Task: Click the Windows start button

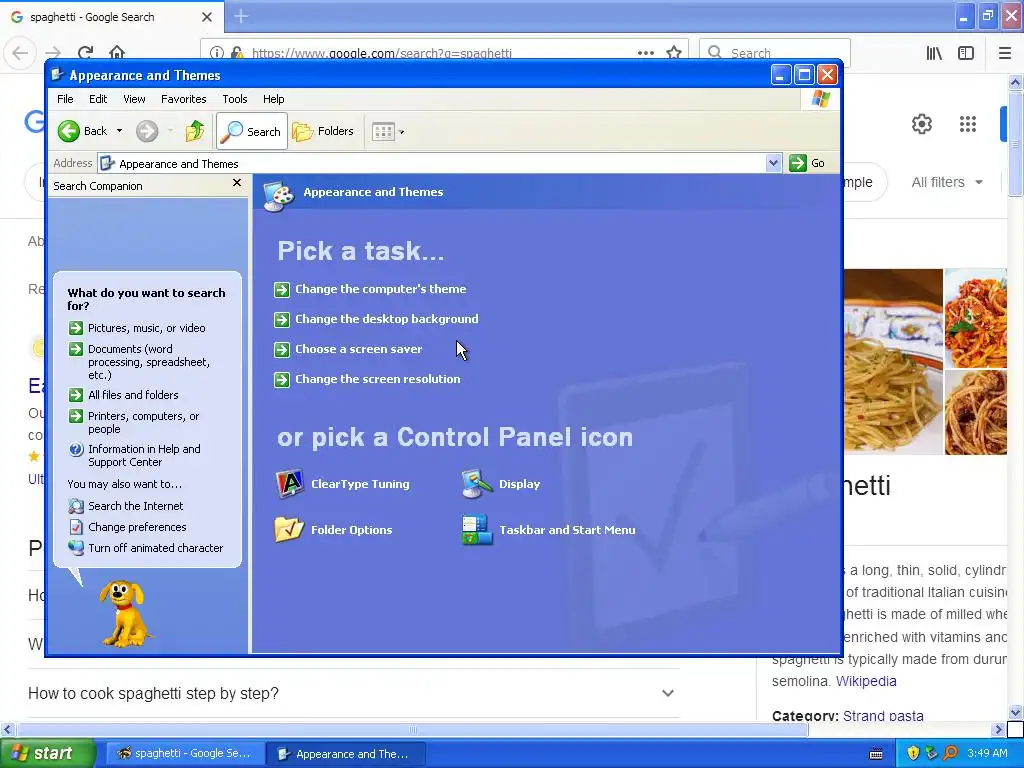Action: point(47,753)
